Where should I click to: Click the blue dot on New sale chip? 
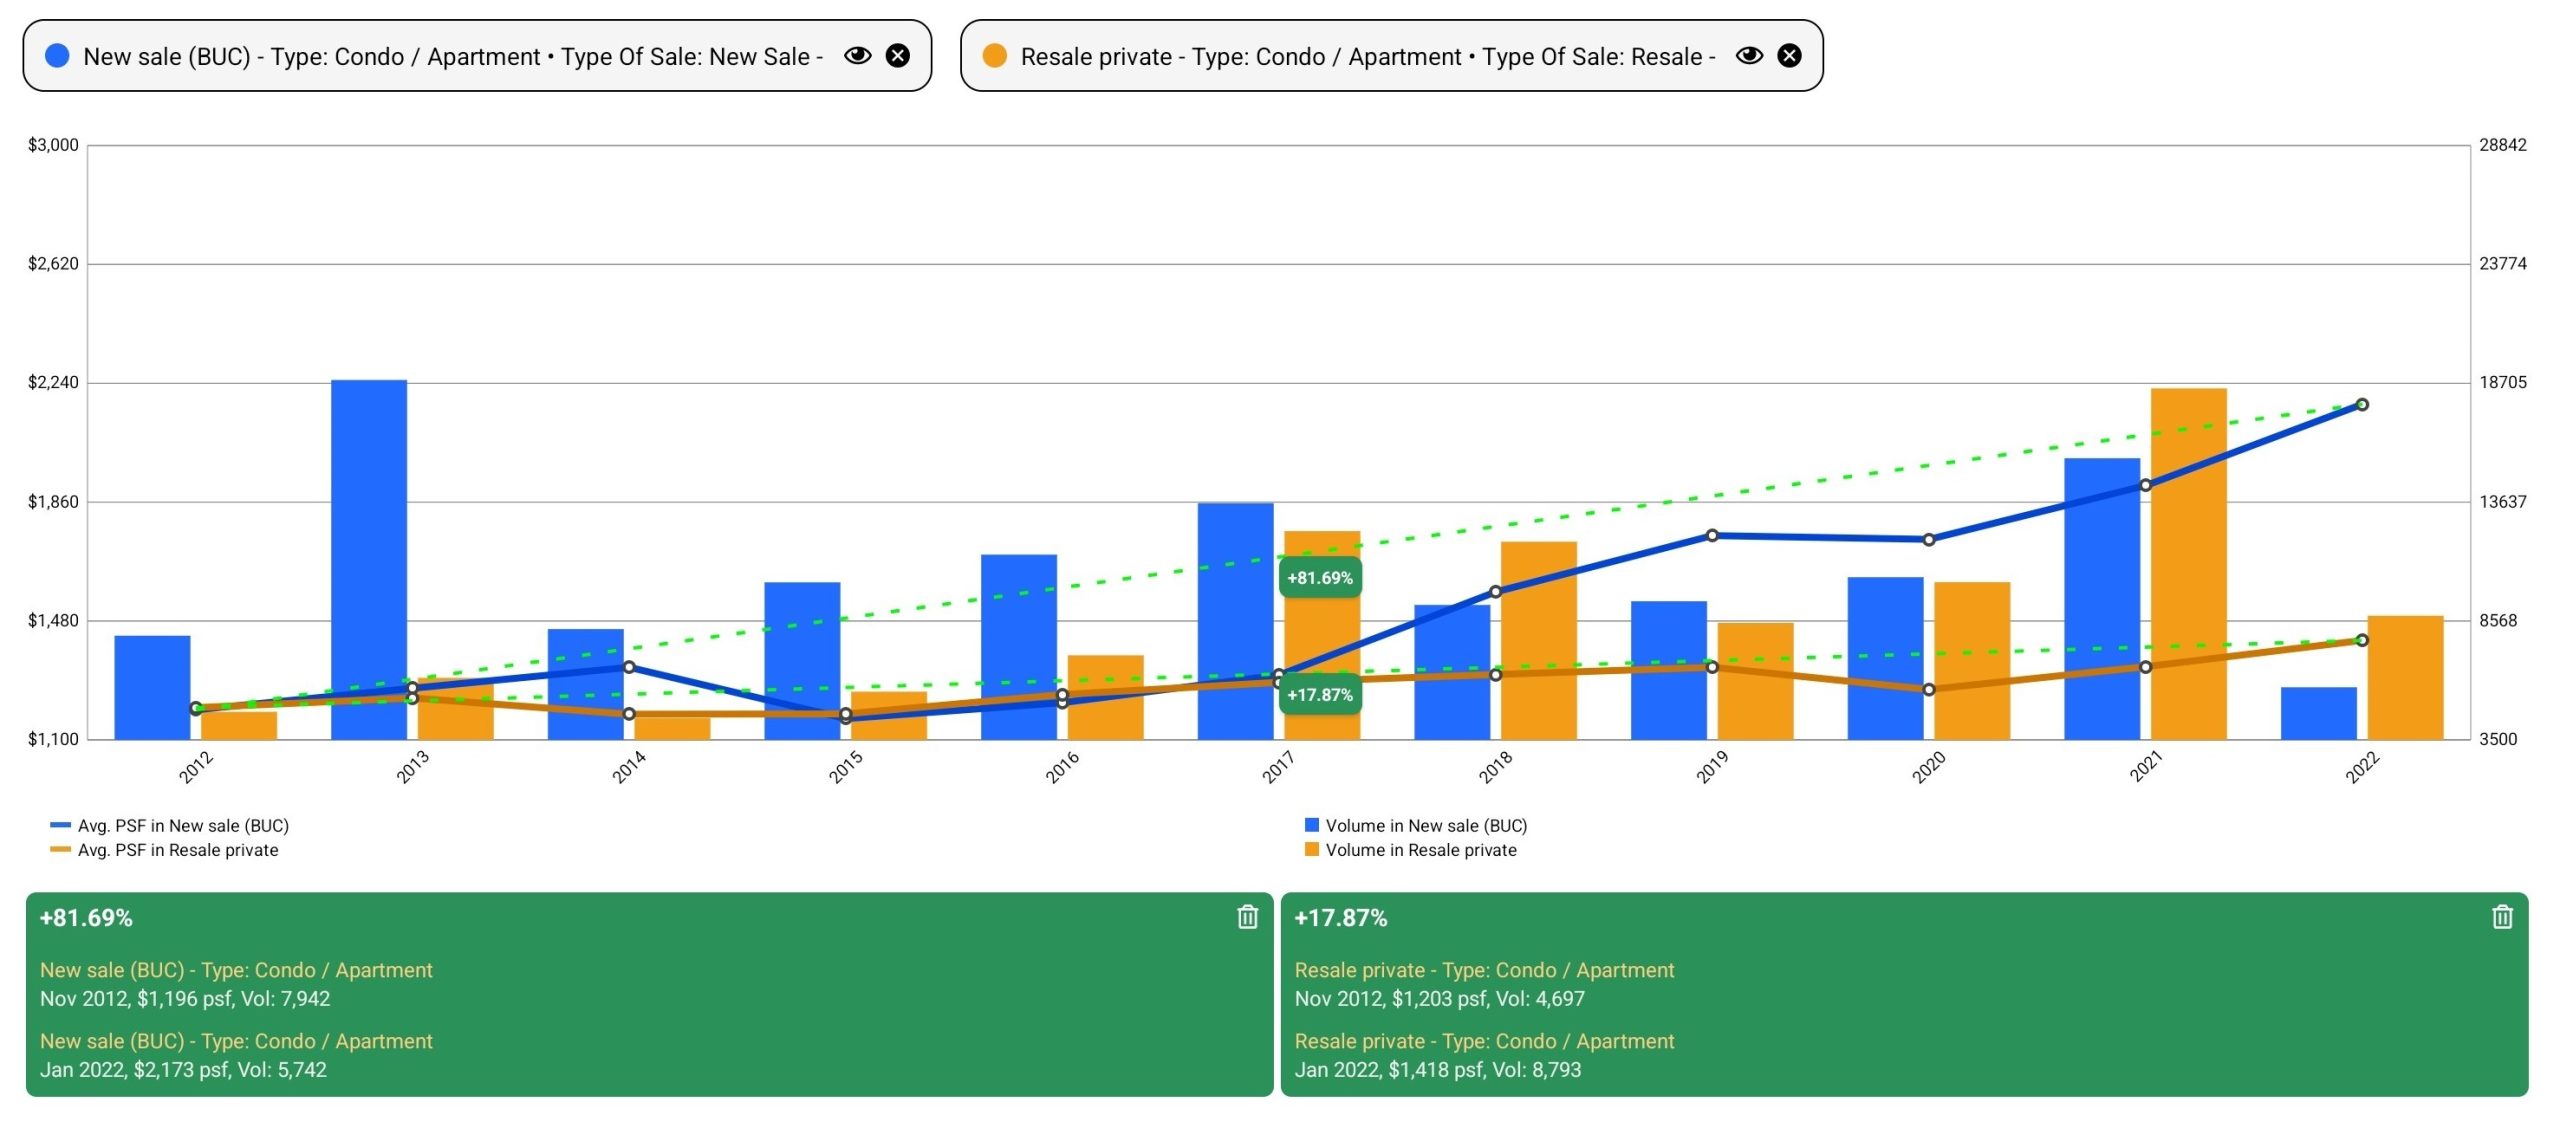click(x=57, y=56)
